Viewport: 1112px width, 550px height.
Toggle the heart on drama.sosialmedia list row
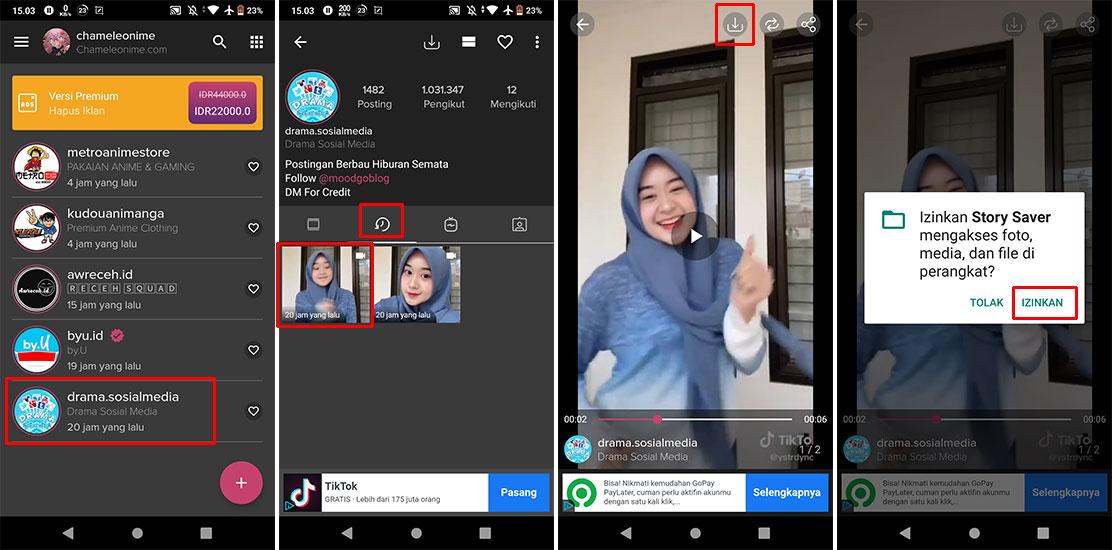point(253,410)
